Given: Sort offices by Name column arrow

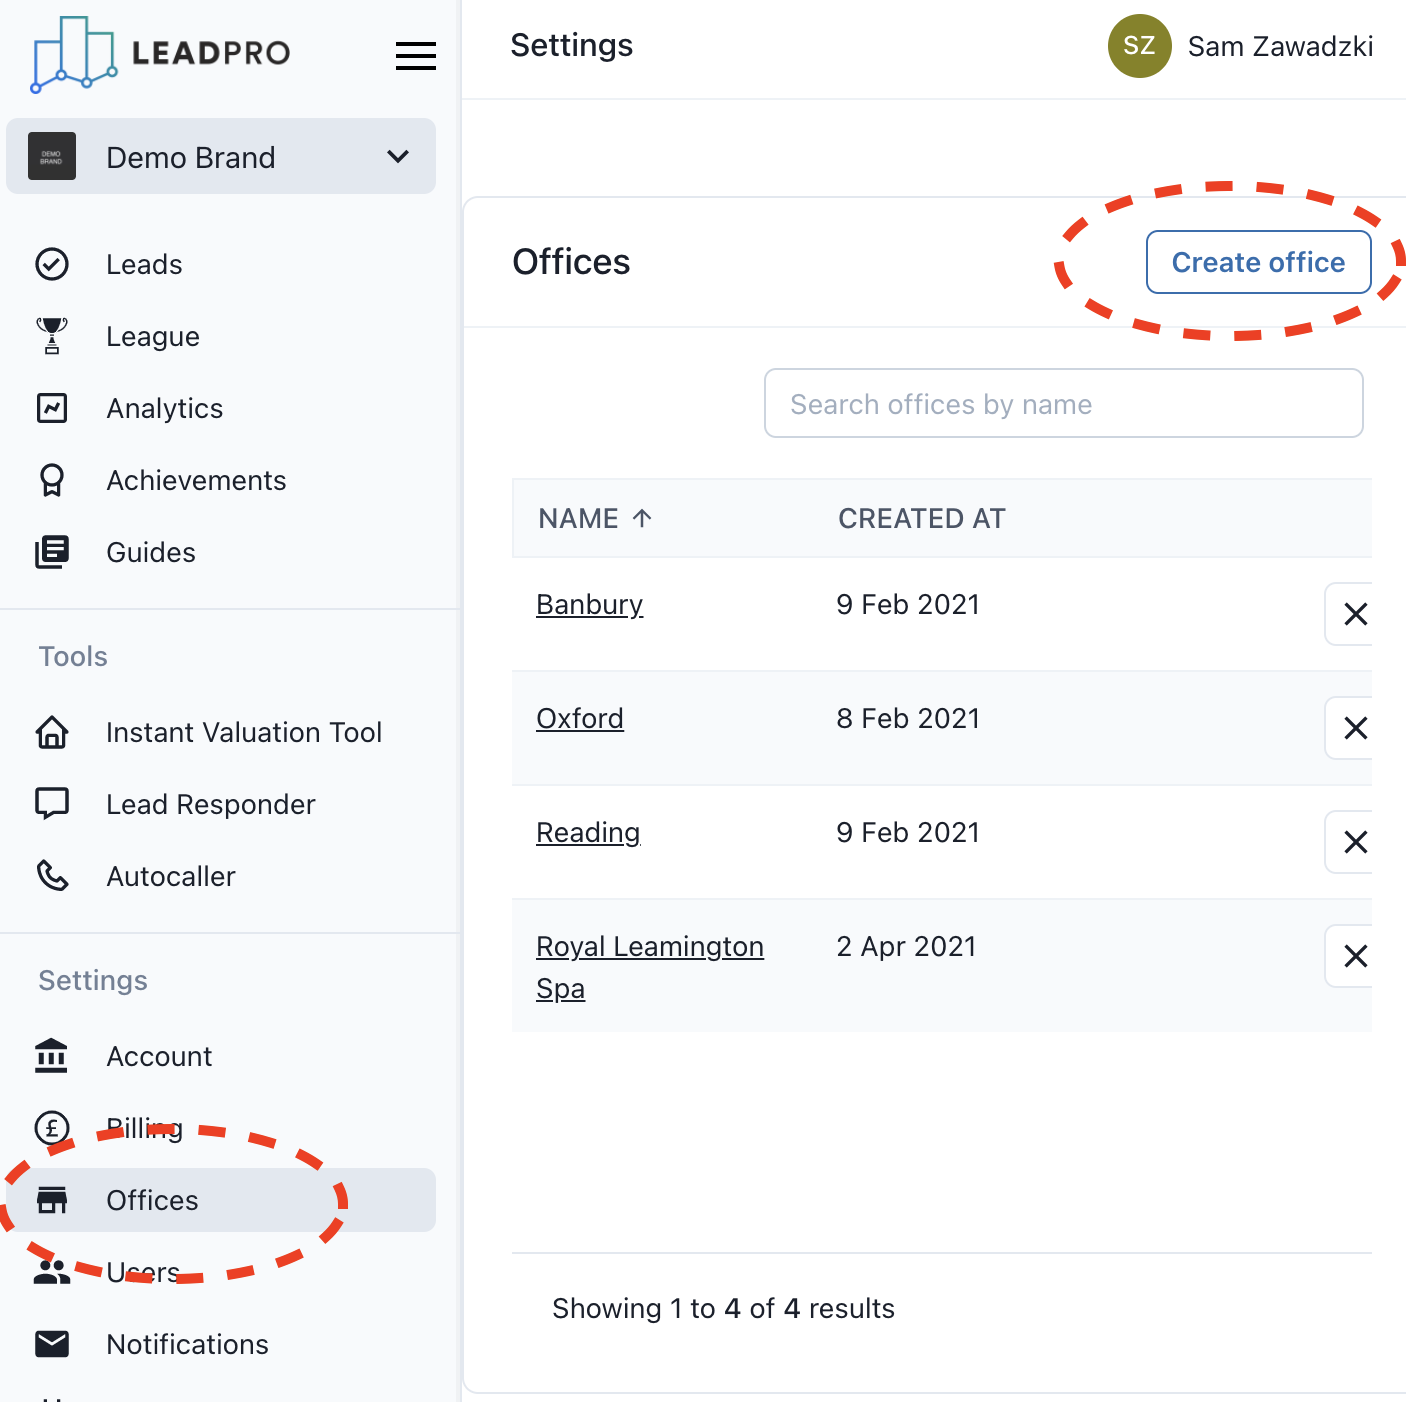Looking at the screenshot, I should click(x=642, y=518).
